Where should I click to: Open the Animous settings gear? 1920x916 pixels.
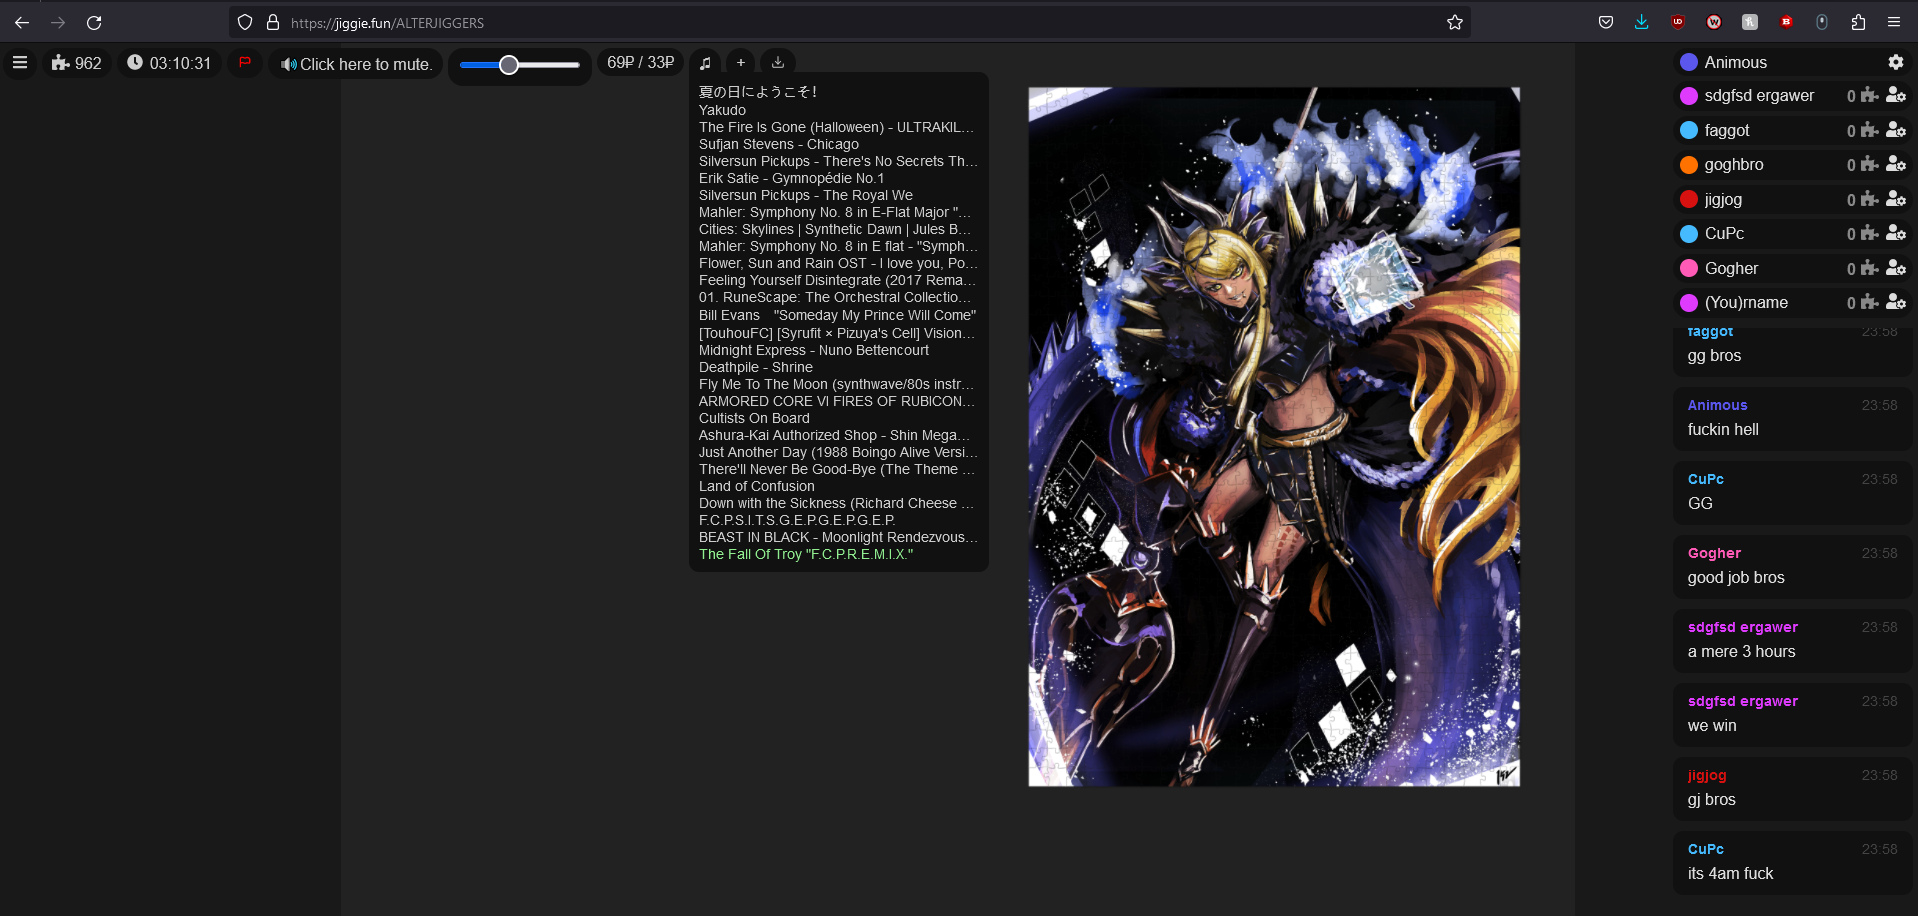(1896, 62)
